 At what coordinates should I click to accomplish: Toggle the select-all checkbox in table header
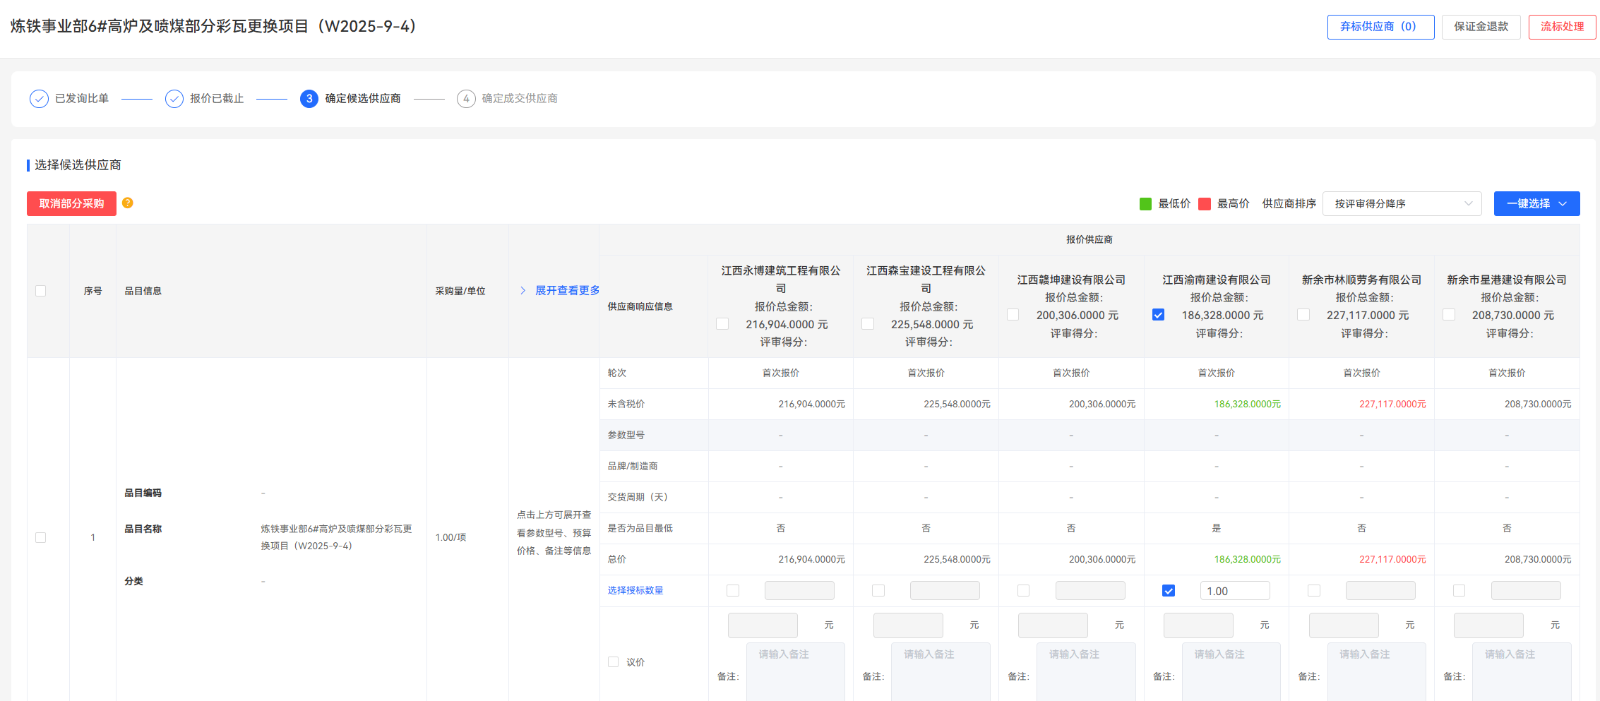[x=41, y=291]
